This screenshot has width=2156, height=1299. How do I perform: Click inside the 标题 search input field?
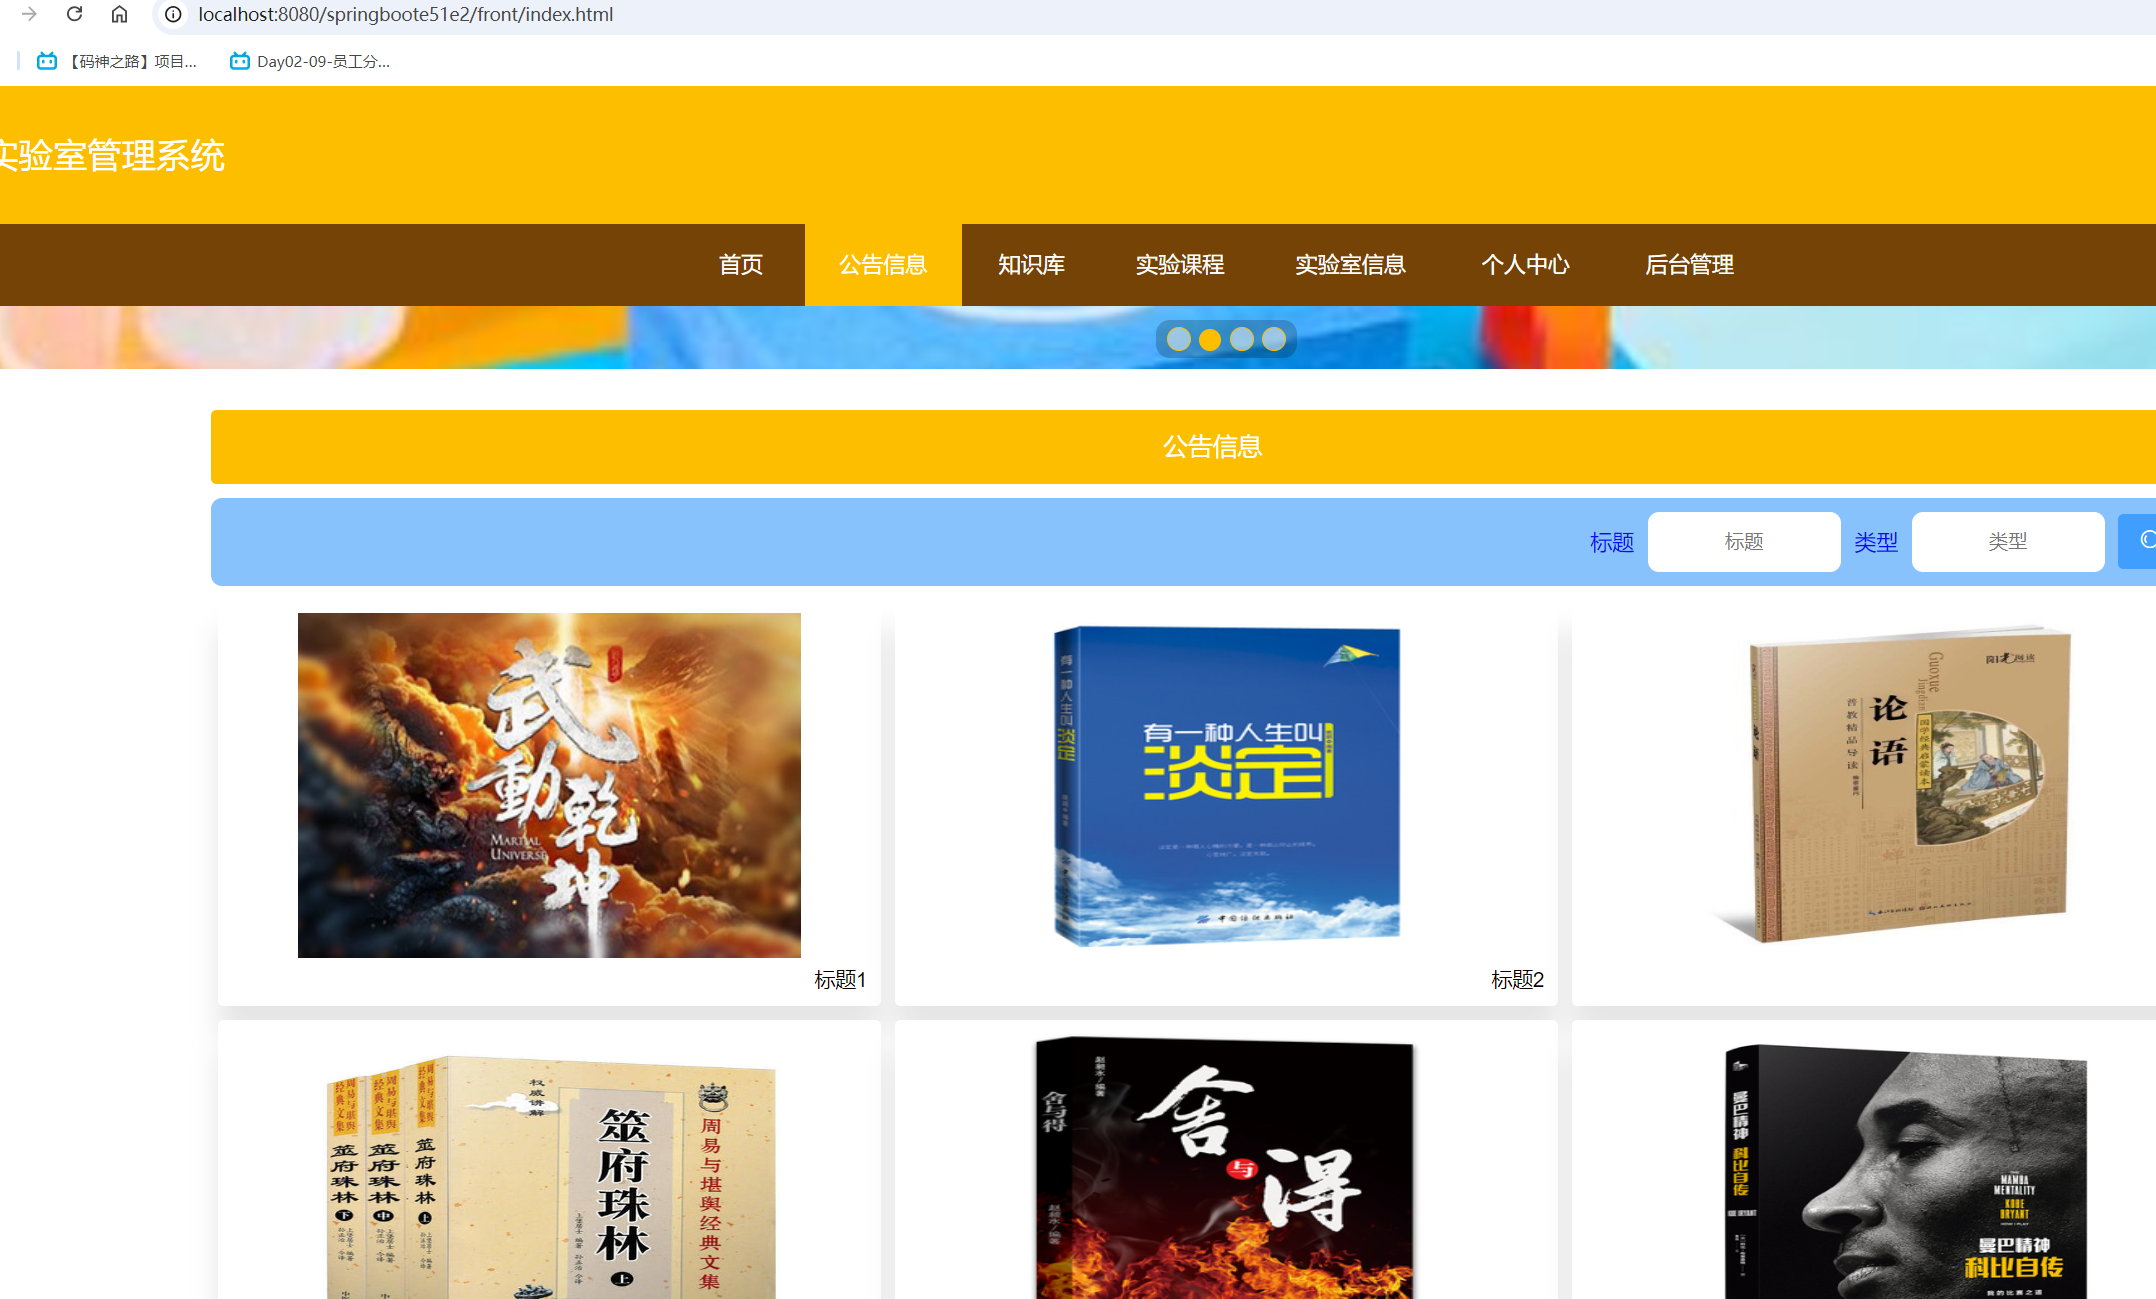click(1744, 541)
